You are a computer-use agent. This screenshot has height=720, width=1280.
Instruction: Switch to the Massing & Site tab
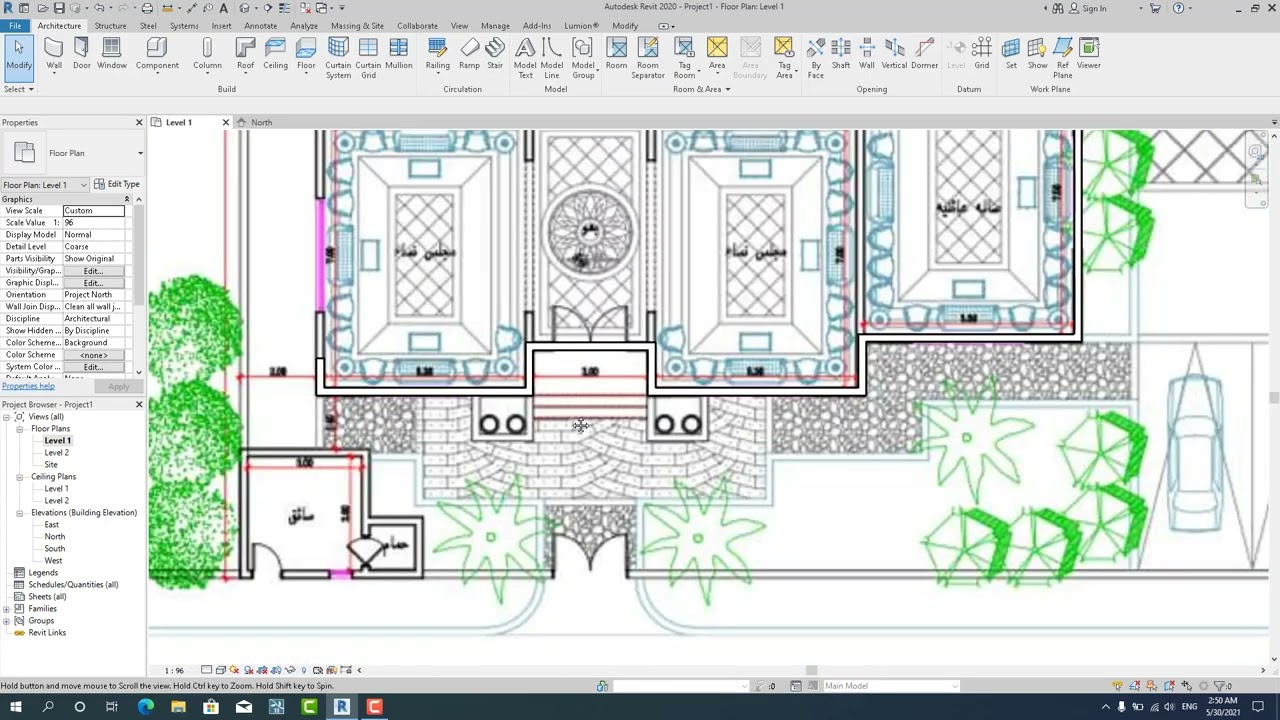click(x=357, y=26)
